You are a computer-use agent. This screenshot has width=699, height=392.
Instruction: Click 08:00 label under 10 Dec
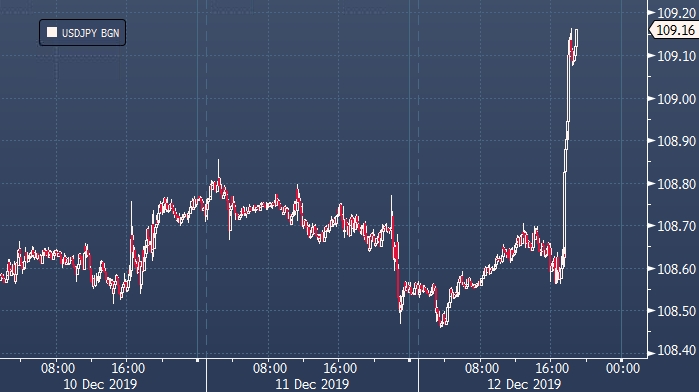click(58, 368)
